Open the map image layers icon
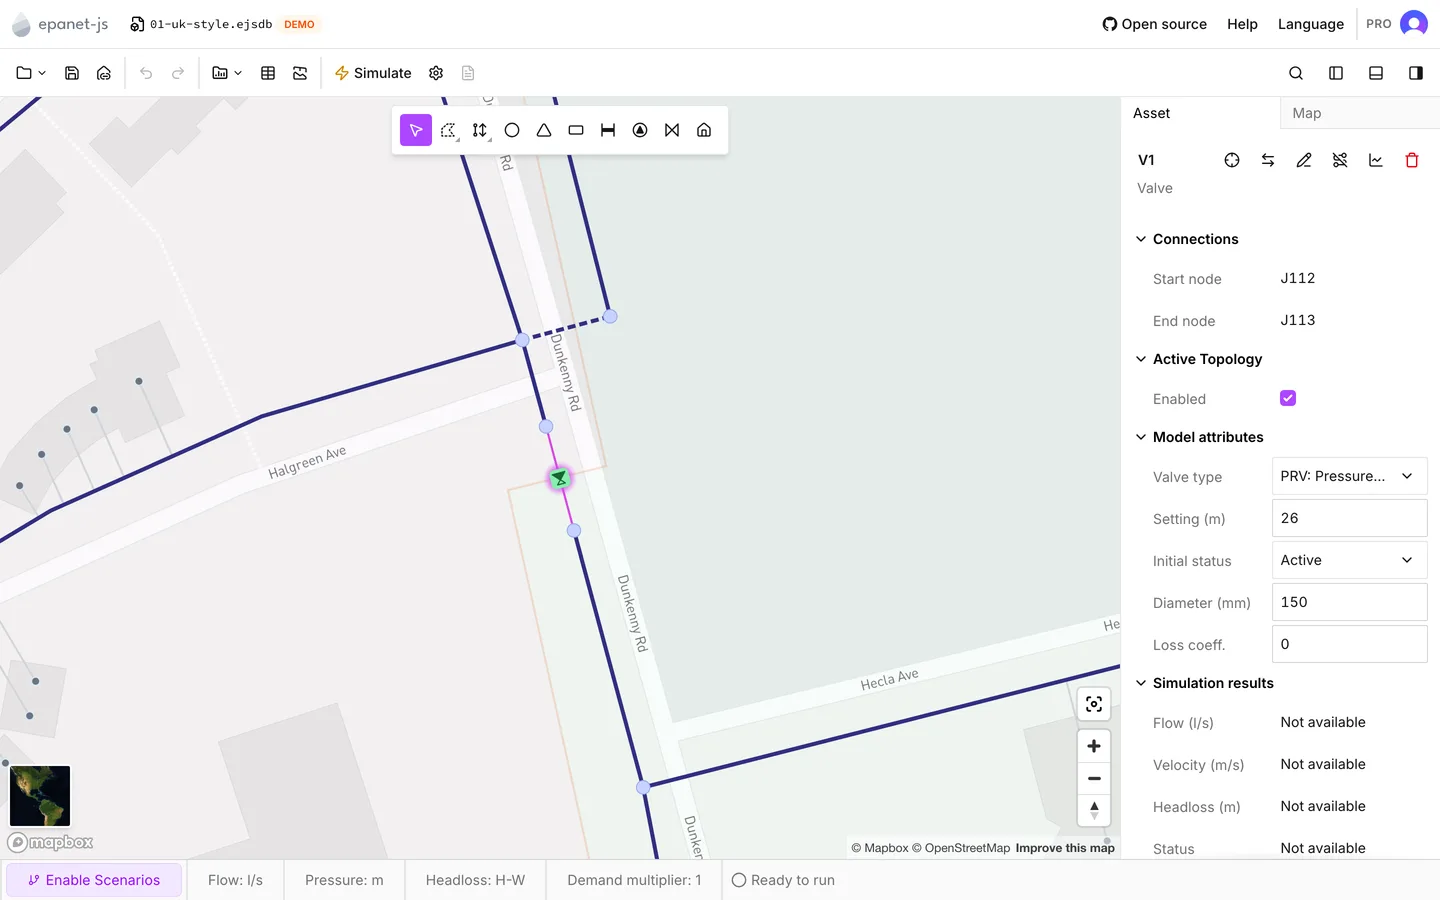 pyautogui.click(x=300, y=73)
